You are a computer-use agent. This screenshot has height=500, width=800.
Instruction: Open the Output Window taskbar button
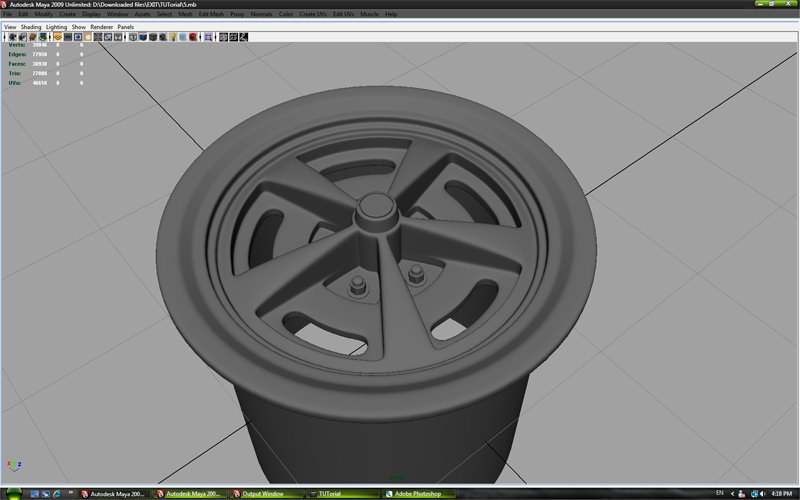coord(263,493)
